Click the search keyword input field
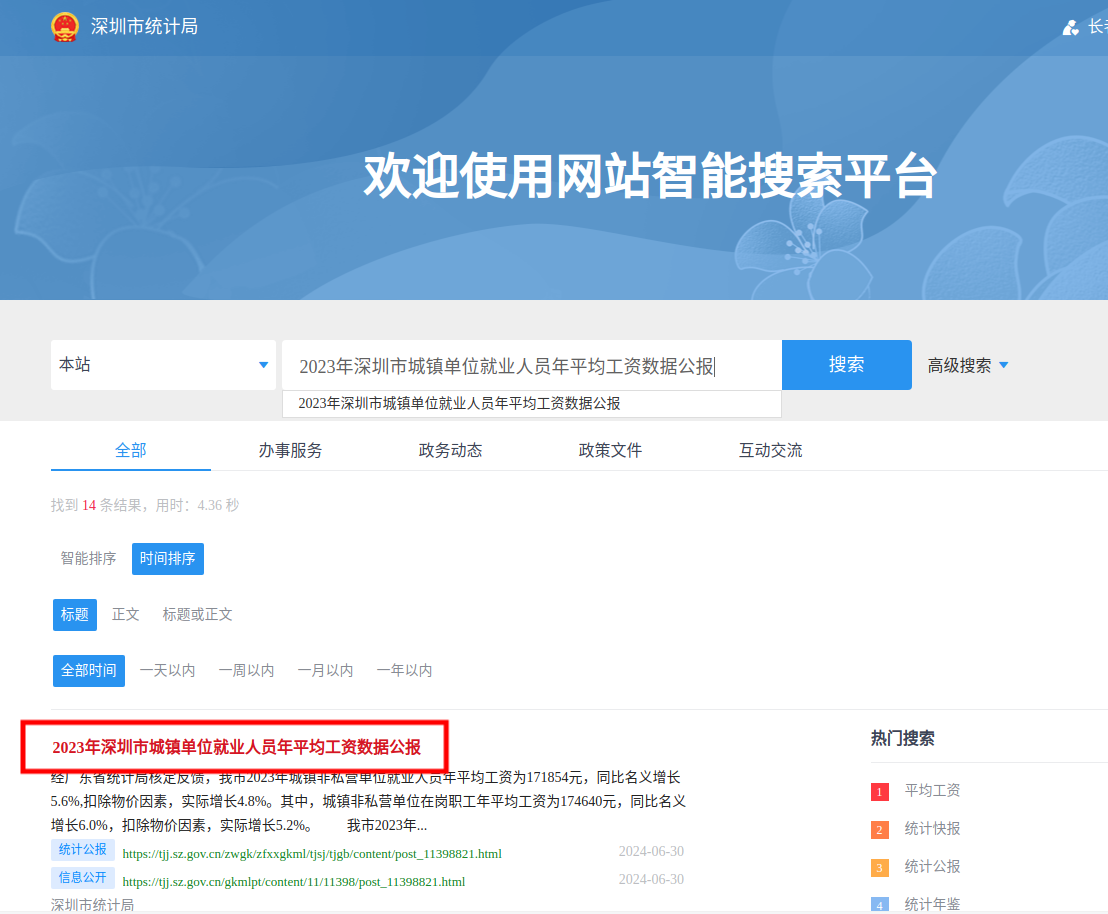The height and width of the screenshot is (914, 1108). (x=531, y=365)
